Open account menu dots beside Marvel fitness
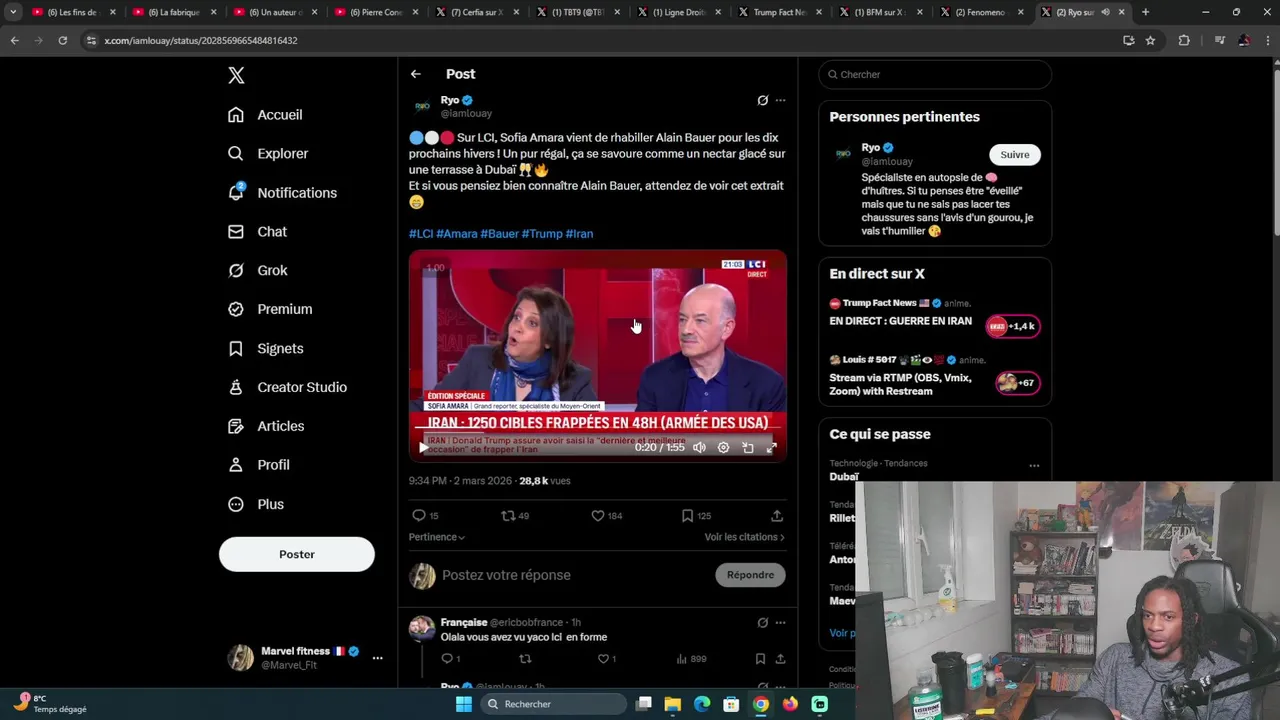The image size is (1280, 720). [377, 658]
